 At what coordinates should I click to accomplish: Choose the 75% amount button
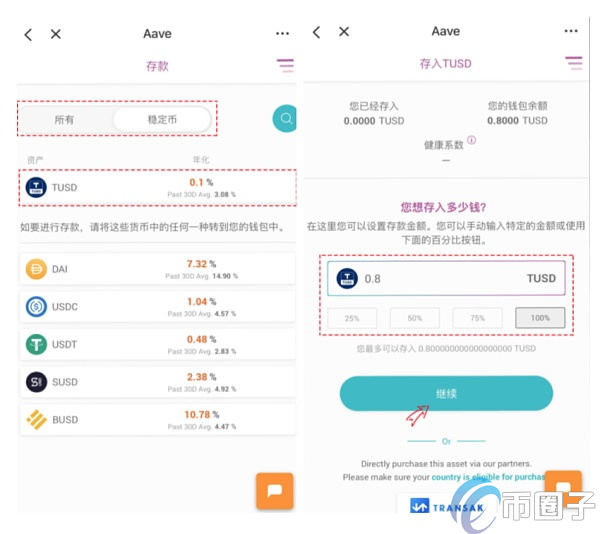click(478, 318)
